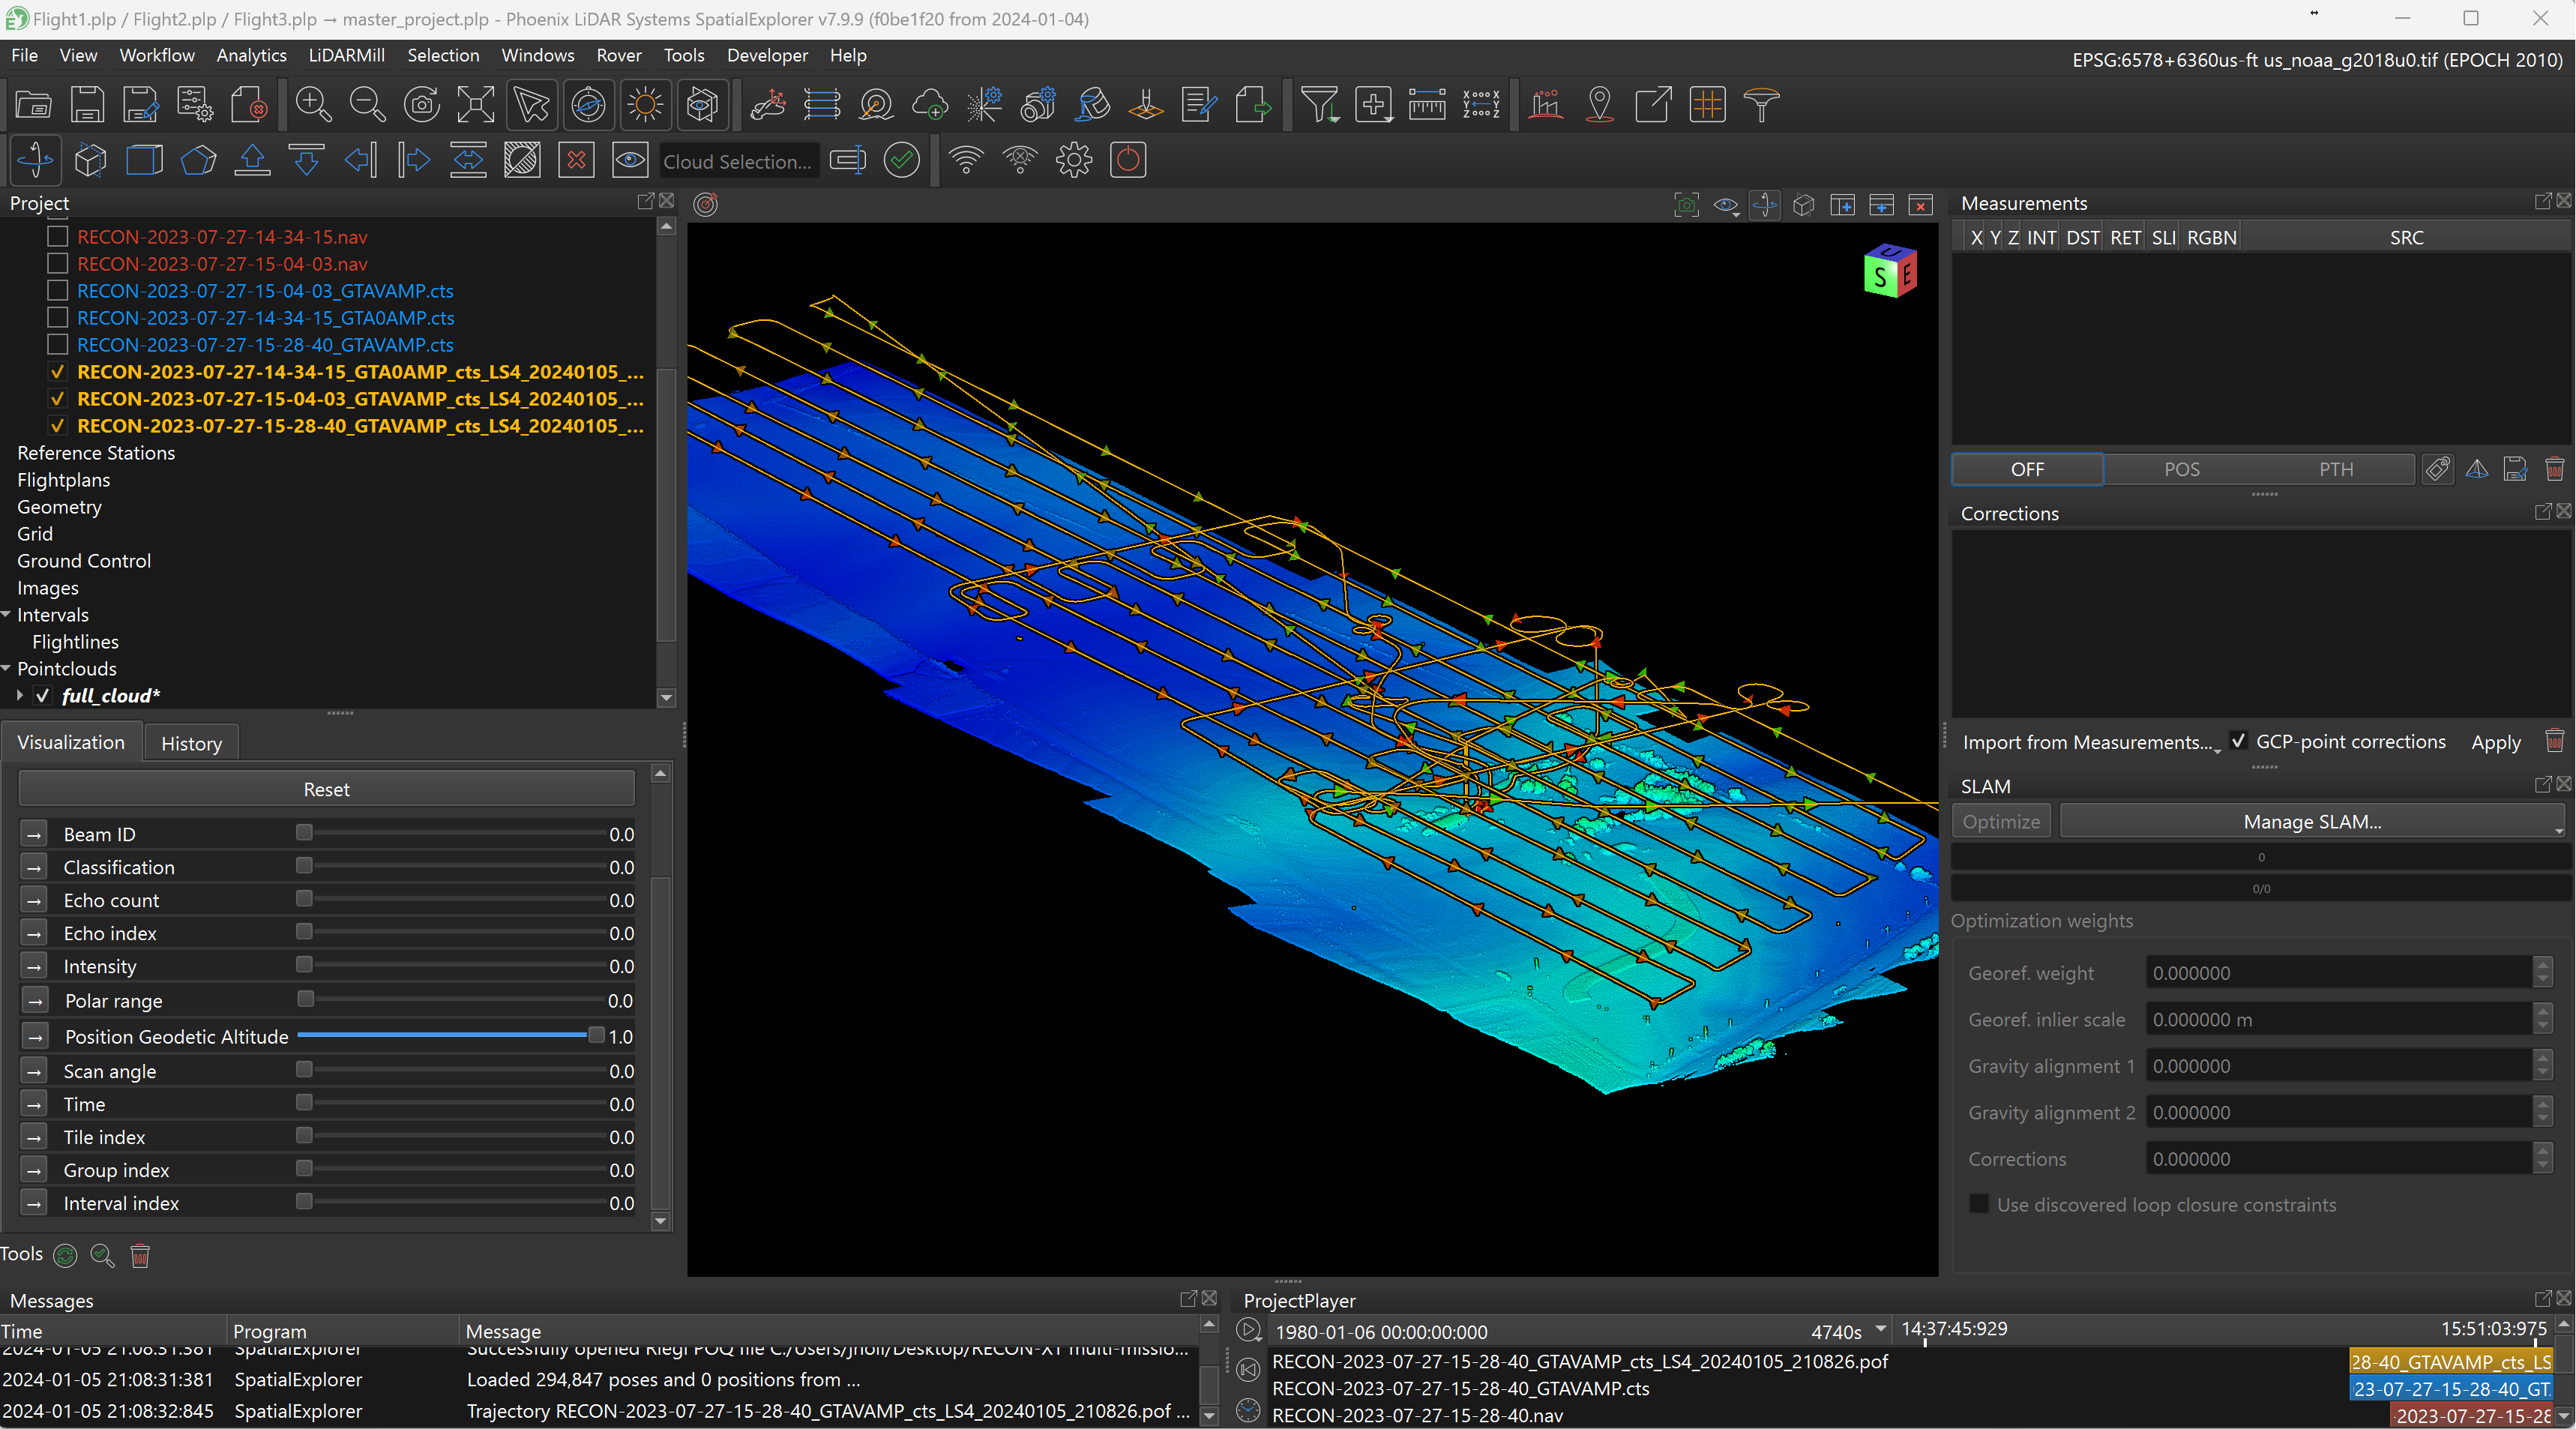Click the cloud with plus icon
The image size is (2576, 1429).
(x=930, y=105)
